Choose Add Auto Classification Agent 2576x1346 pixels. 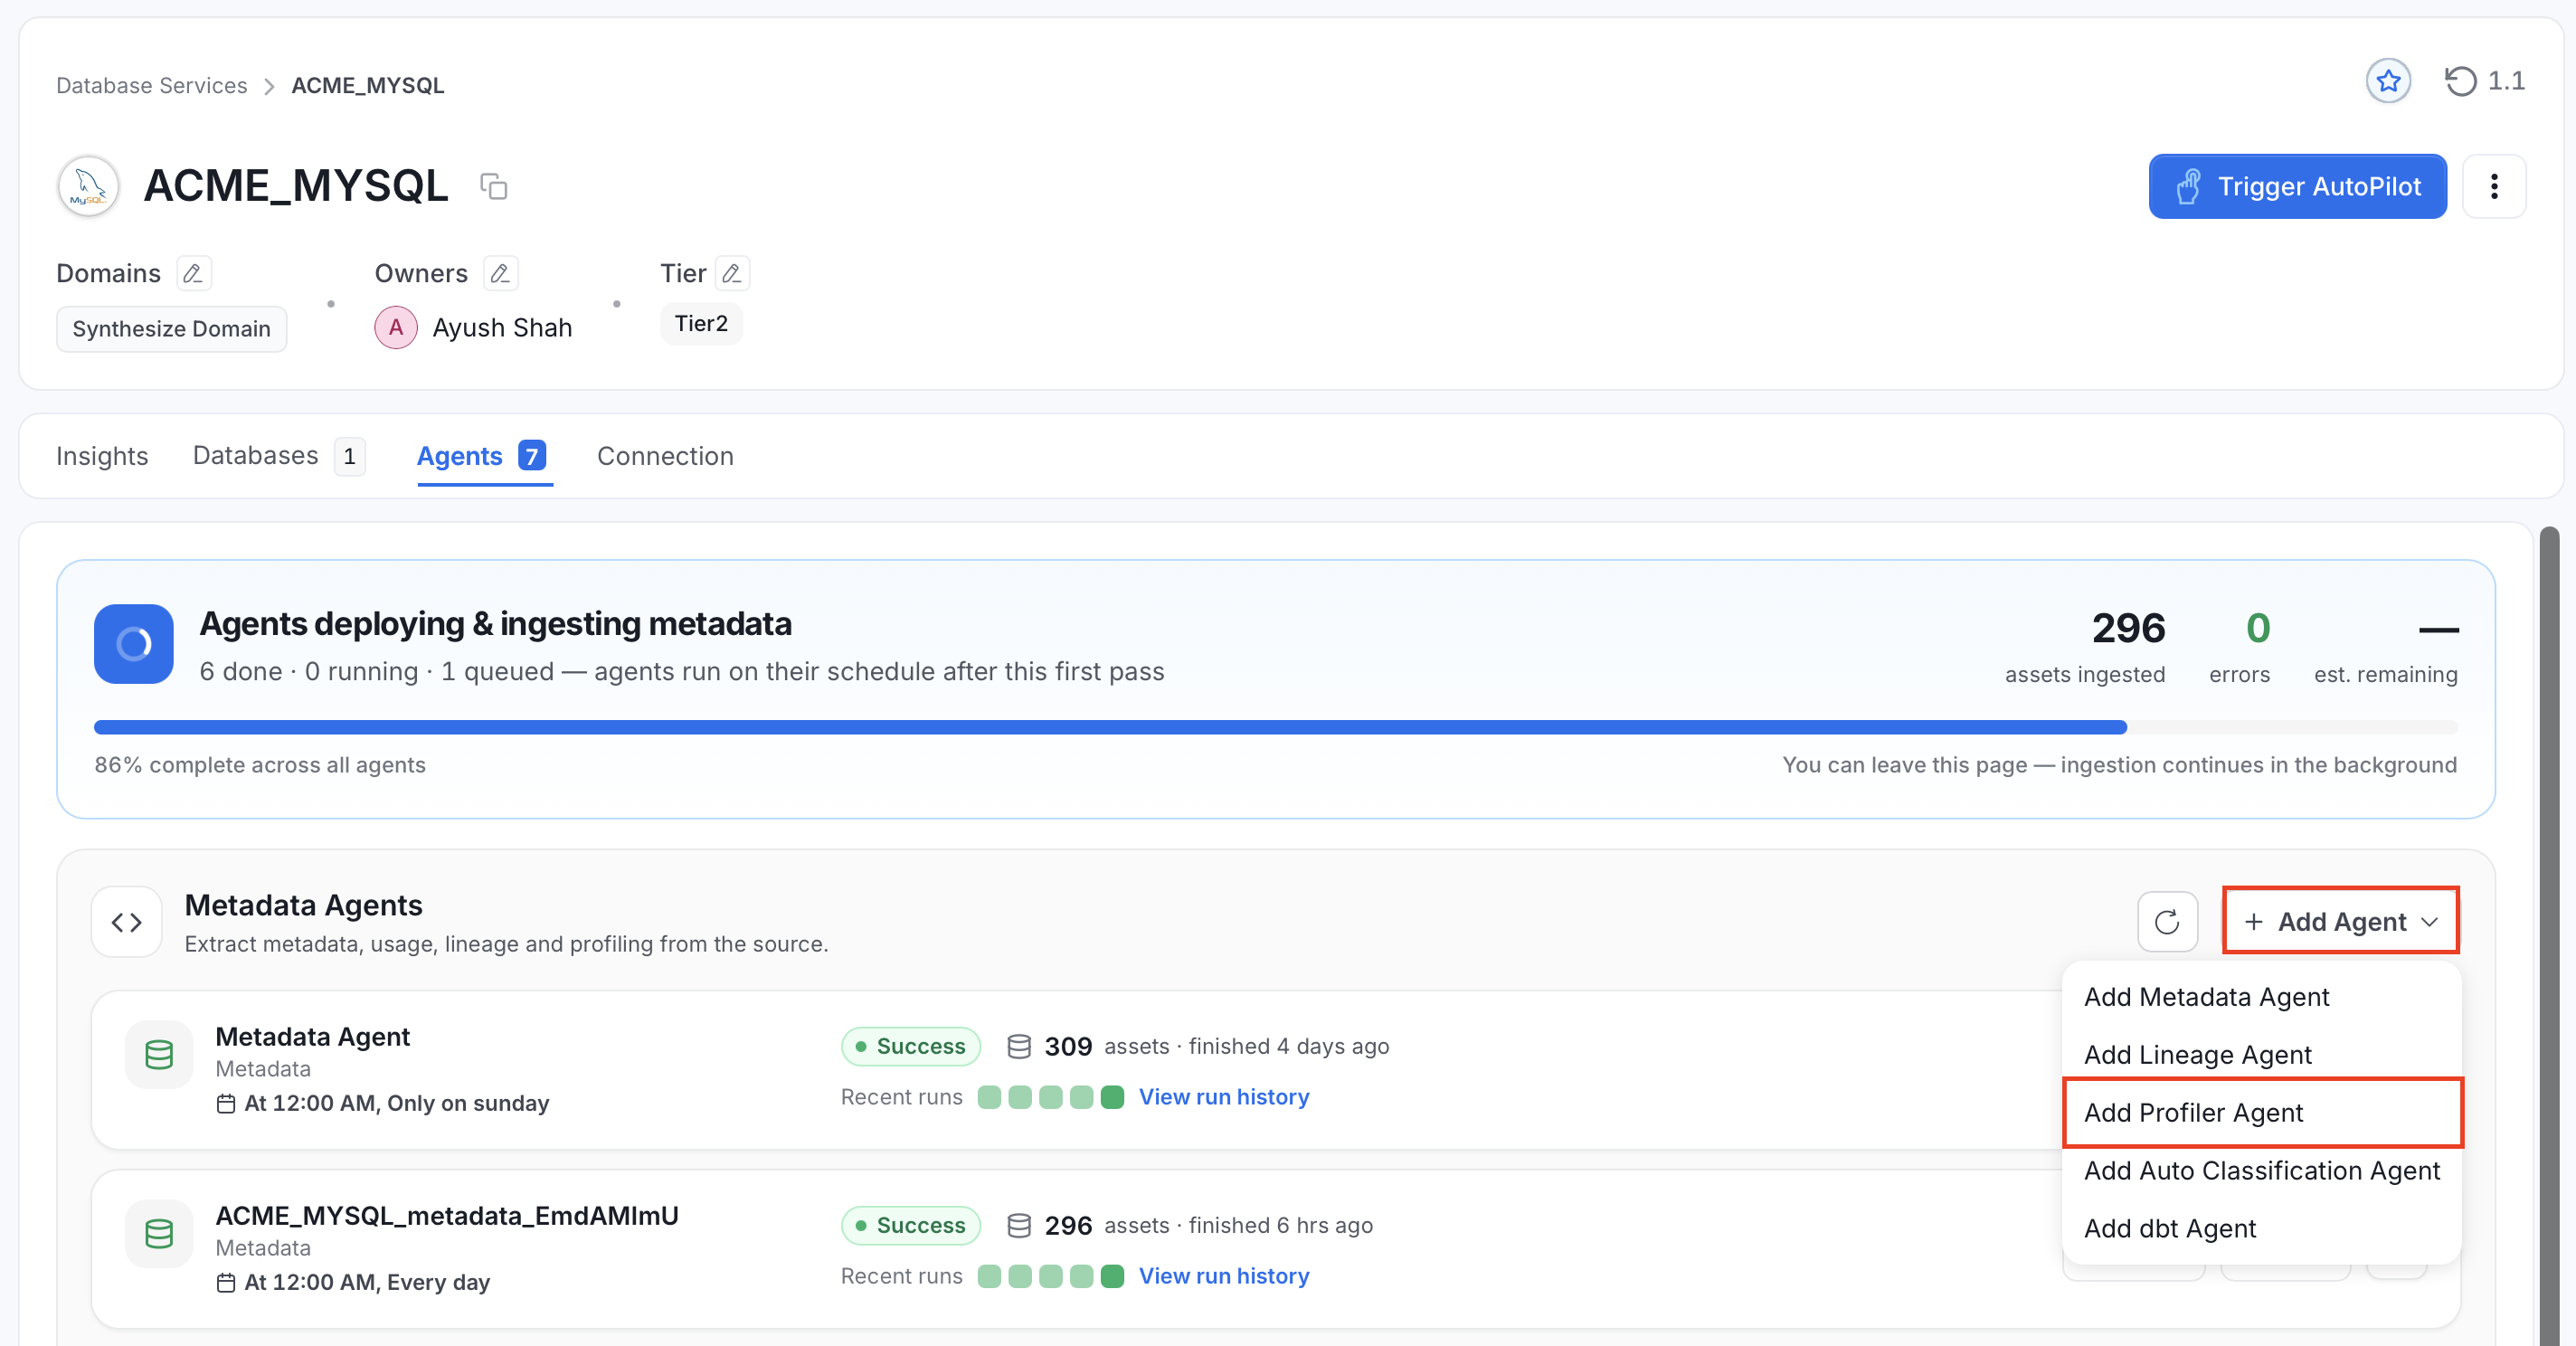point(2262,1170)
